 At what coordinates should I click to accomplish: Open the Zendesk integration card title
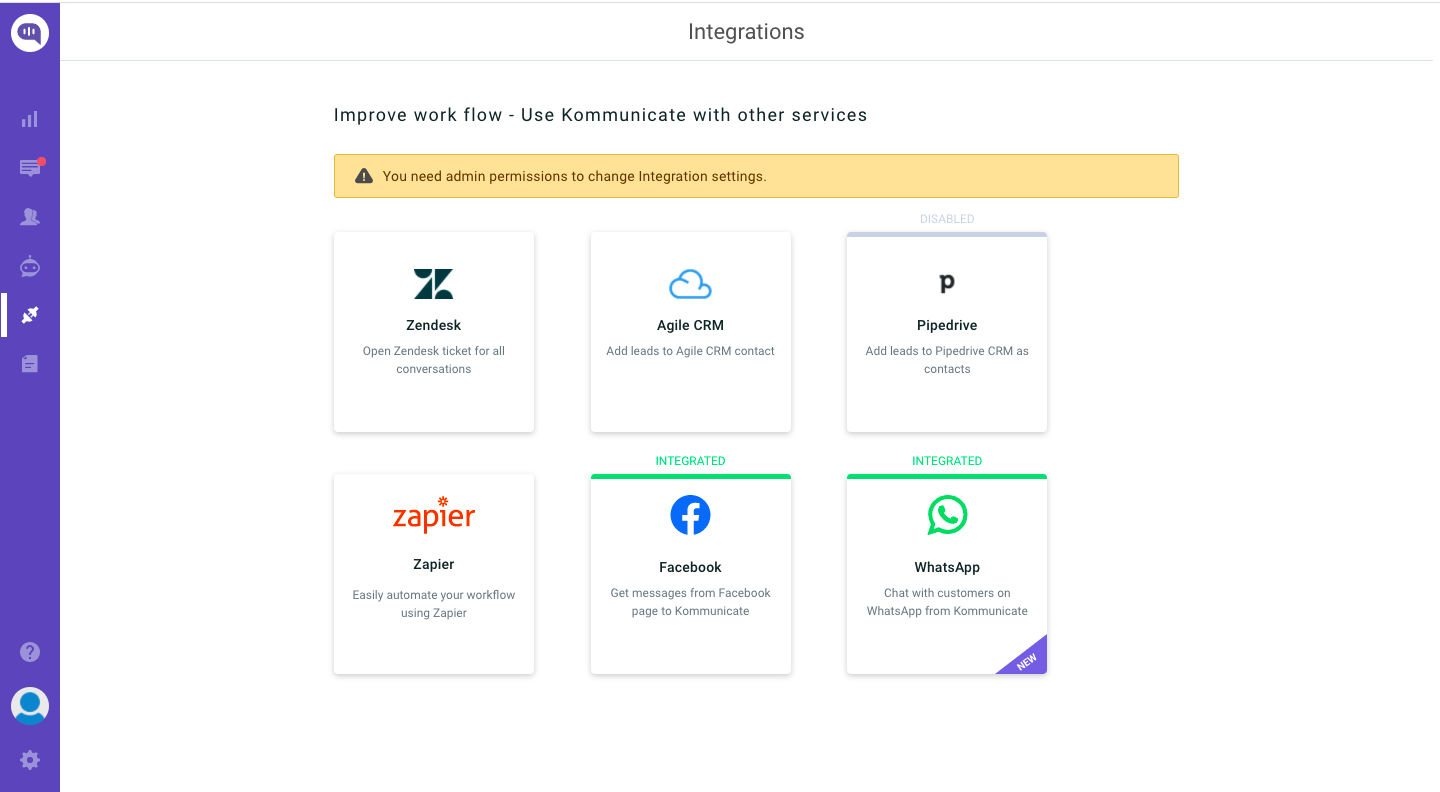[x=434, y=325]
